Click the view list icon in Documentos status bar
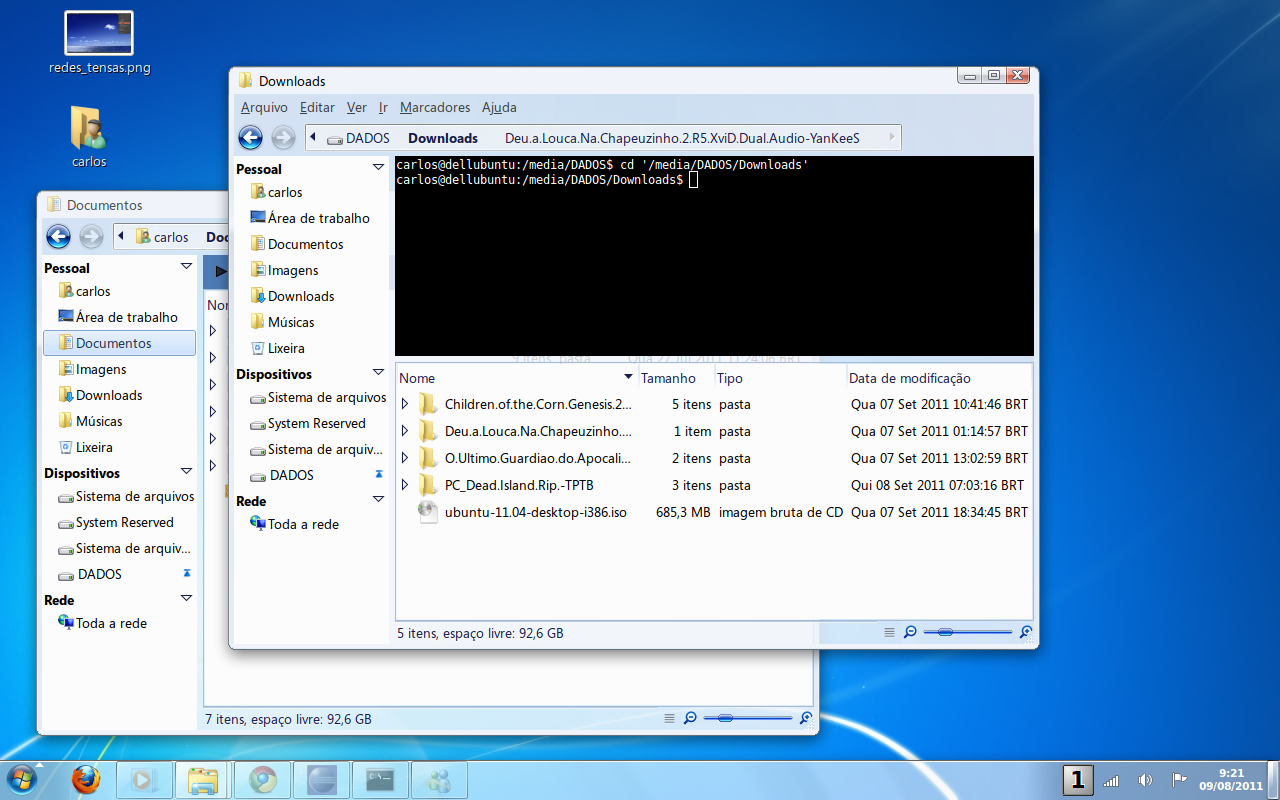Screen dimensions: 1280x800 pyautogui.click(x=670, y=718)
